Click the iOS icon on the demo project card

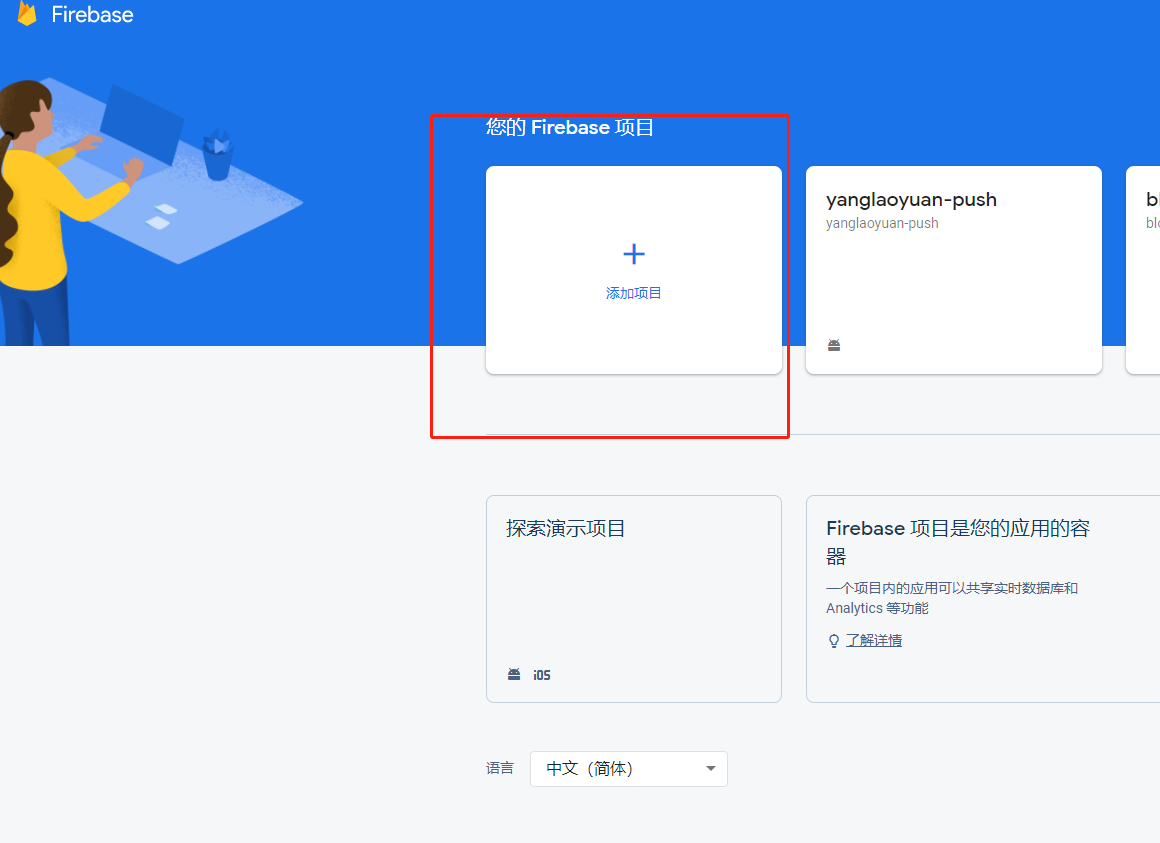tap(541, 674)
